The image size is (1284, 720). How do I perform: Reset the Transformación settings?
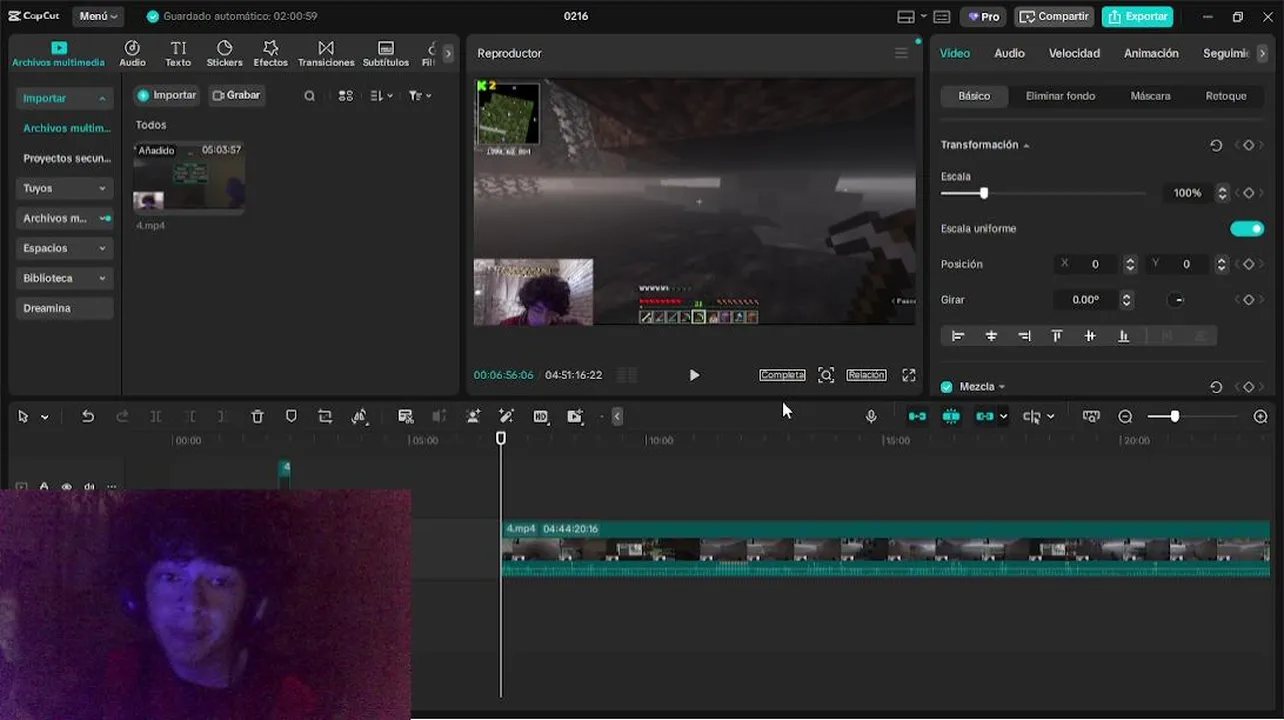point(1216,145)
